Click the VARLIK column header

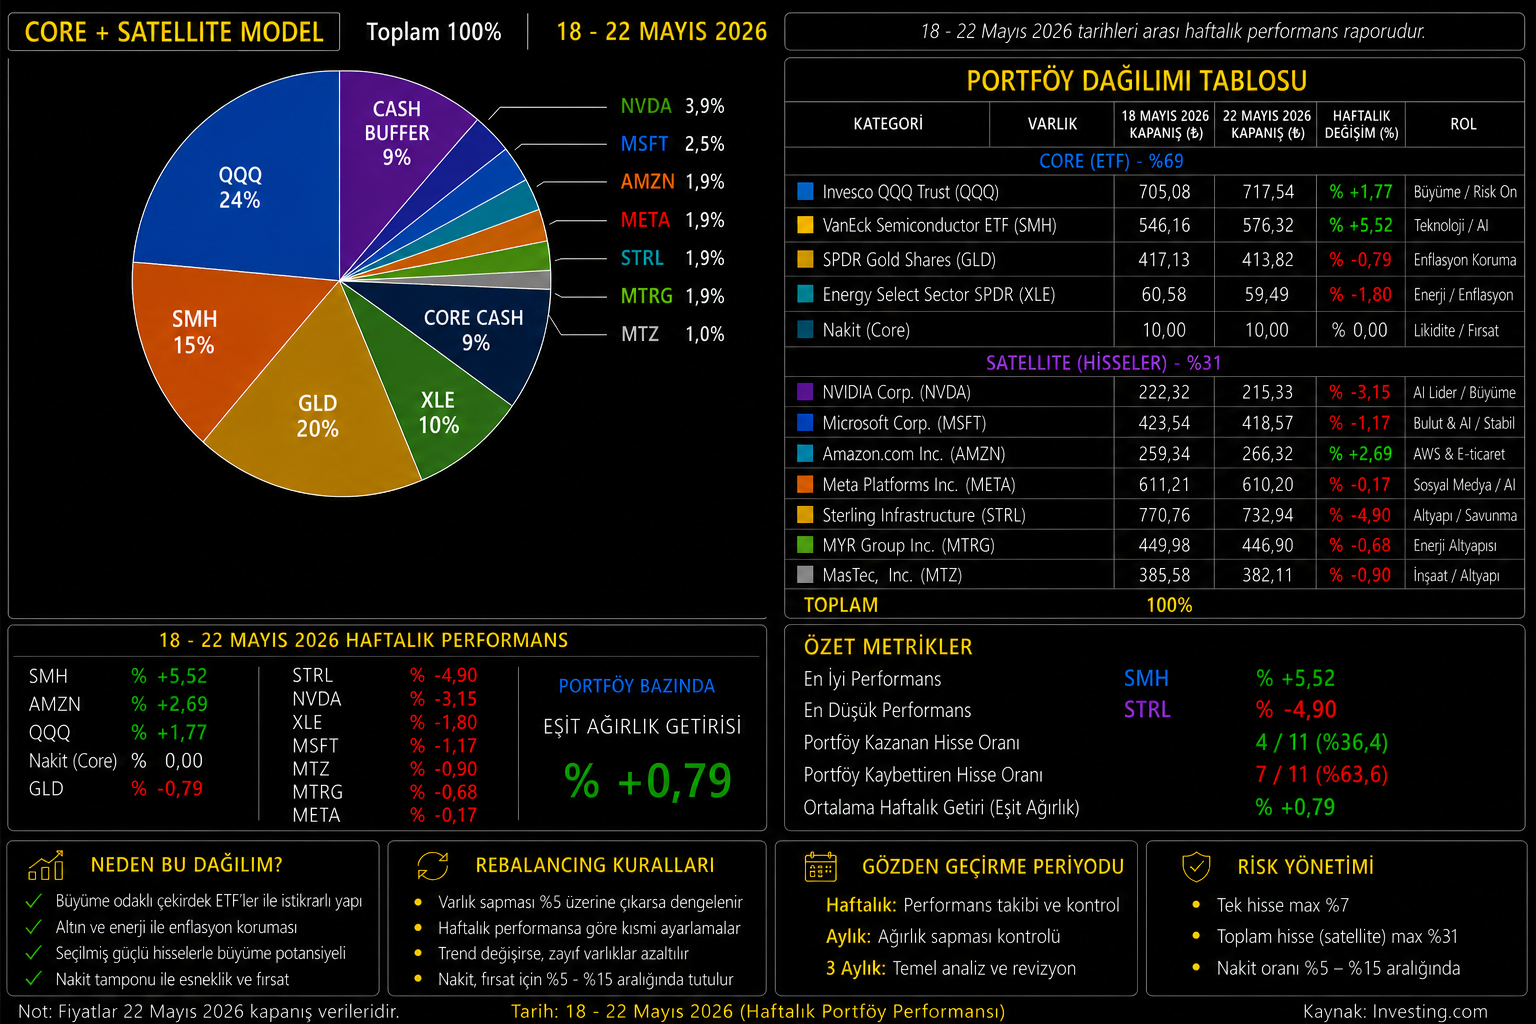pyautogui.click(x=1053, y=124)
